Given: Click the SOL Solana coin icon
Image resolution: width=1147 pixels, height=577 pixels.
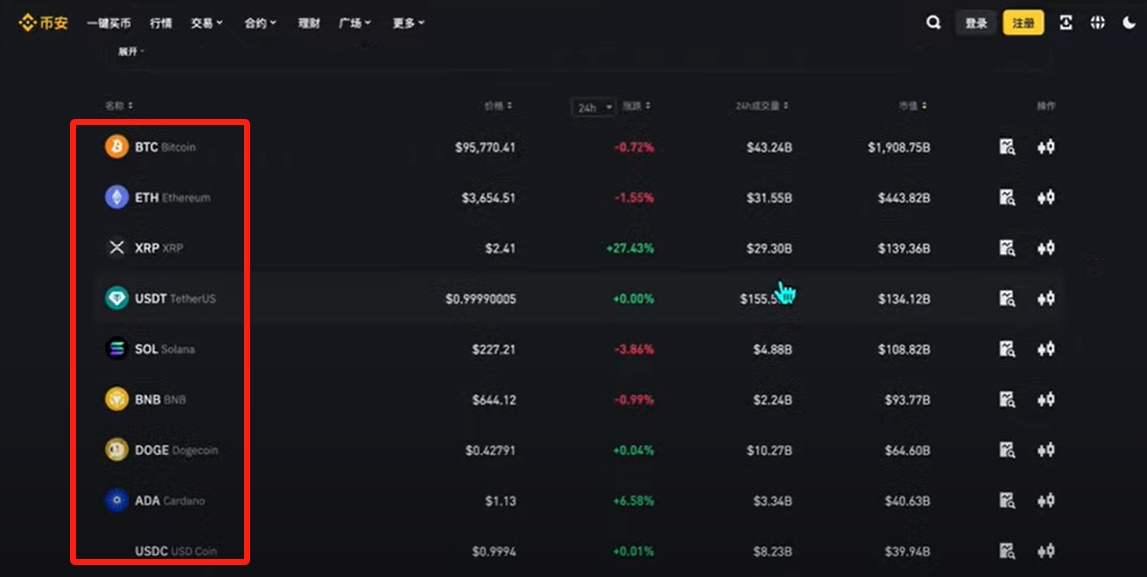Looking at the screenshot, I should tap(116, 348).
